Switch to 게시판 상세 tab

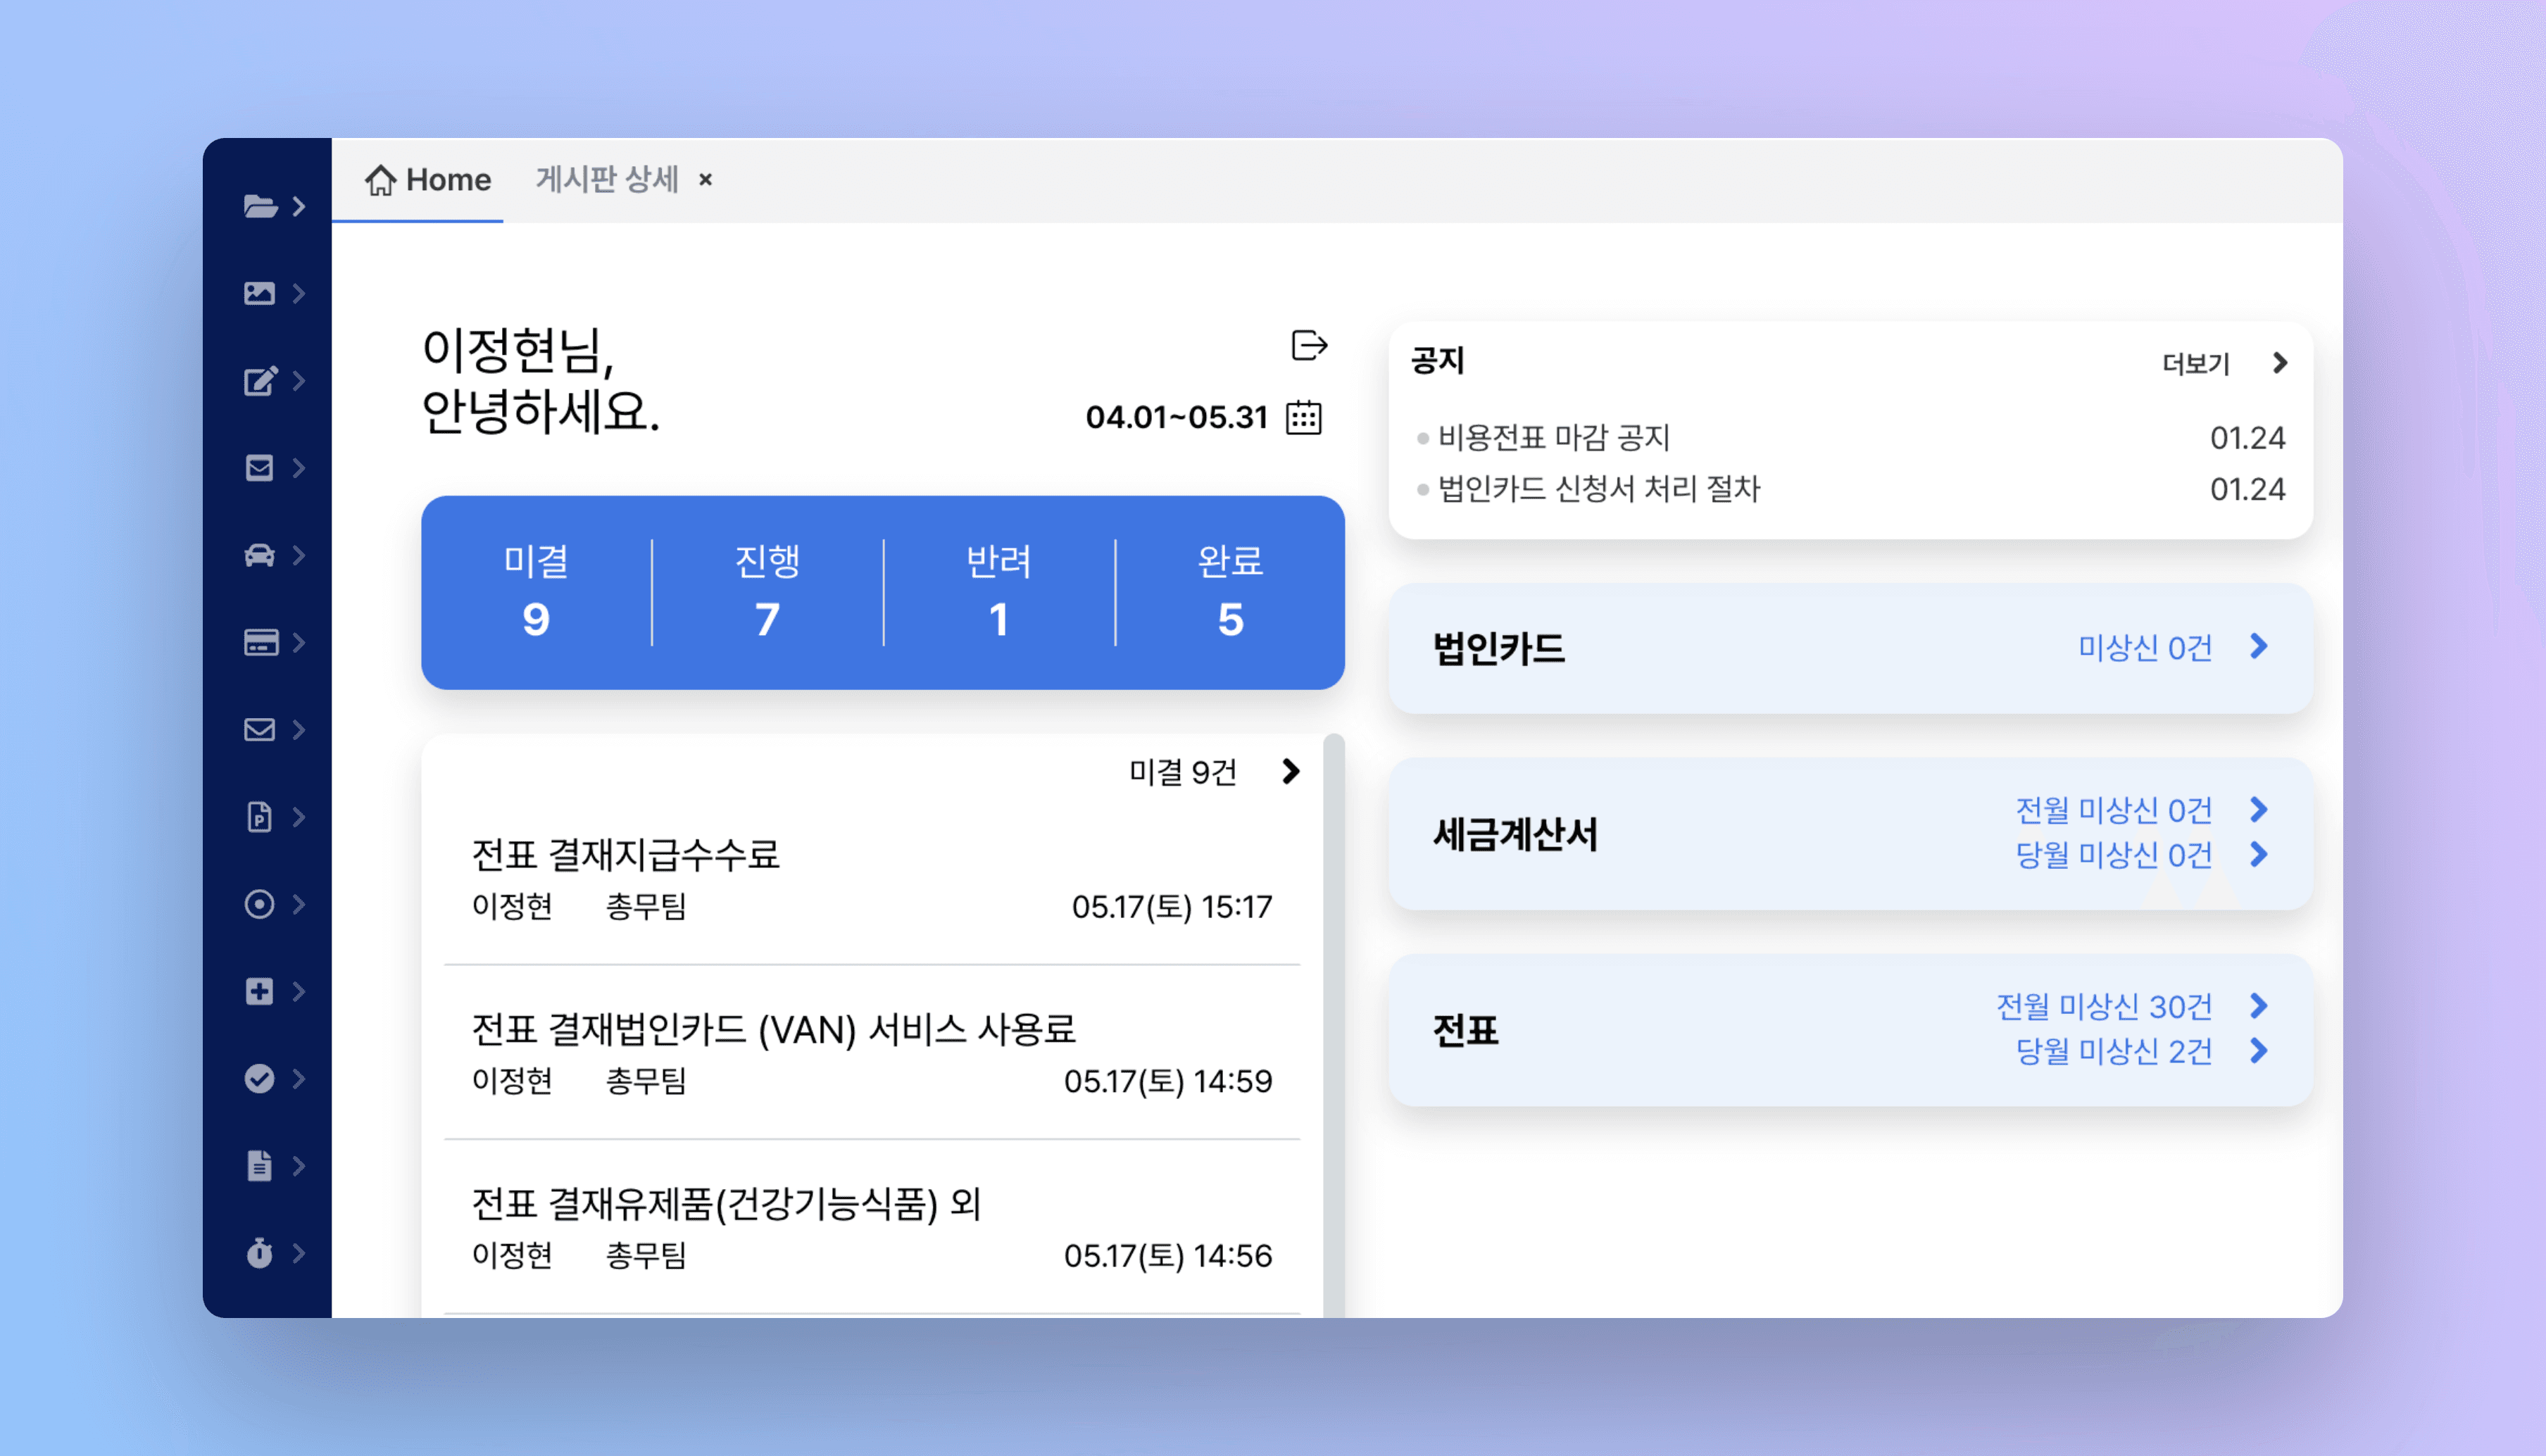(607, 180)
